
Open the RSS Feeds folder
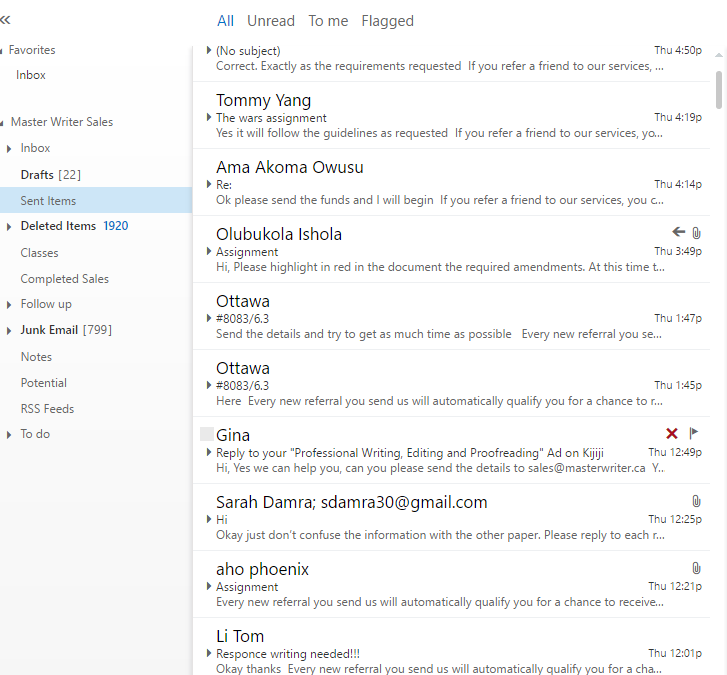tap(47, 409)
